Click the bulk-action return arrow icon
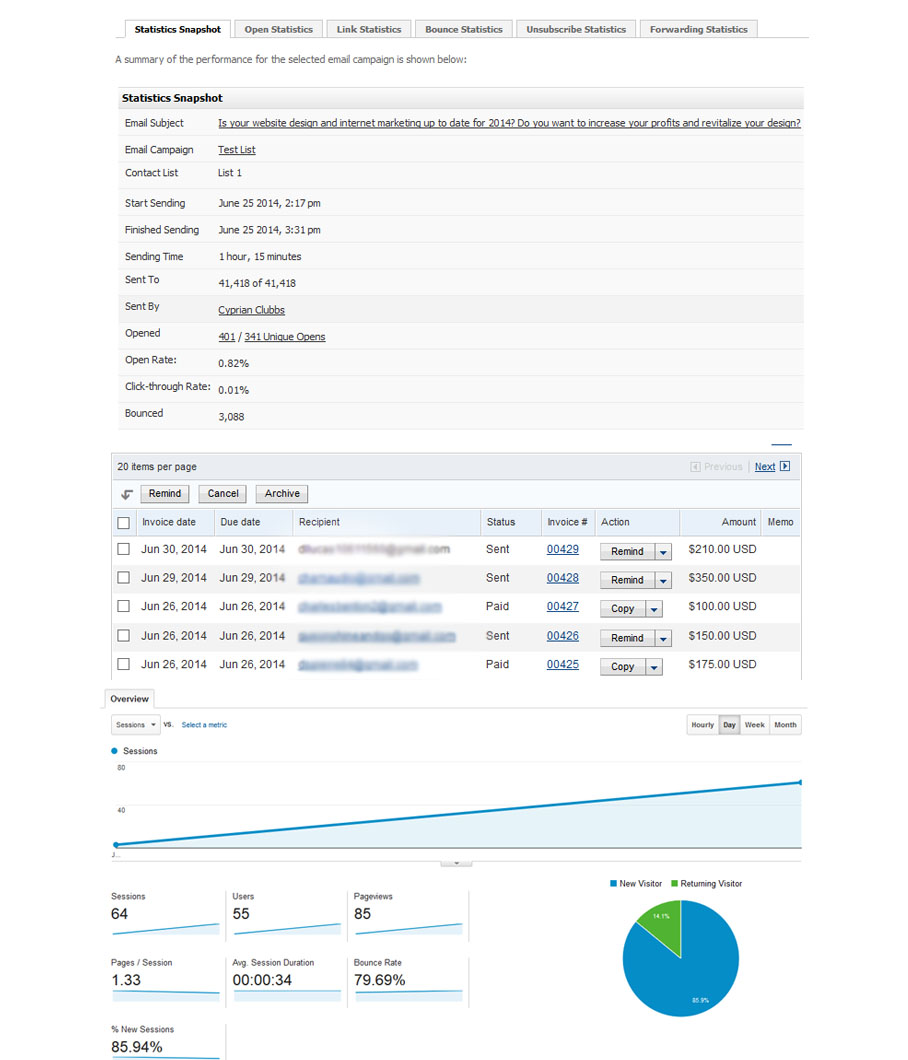 pos(127,494)
